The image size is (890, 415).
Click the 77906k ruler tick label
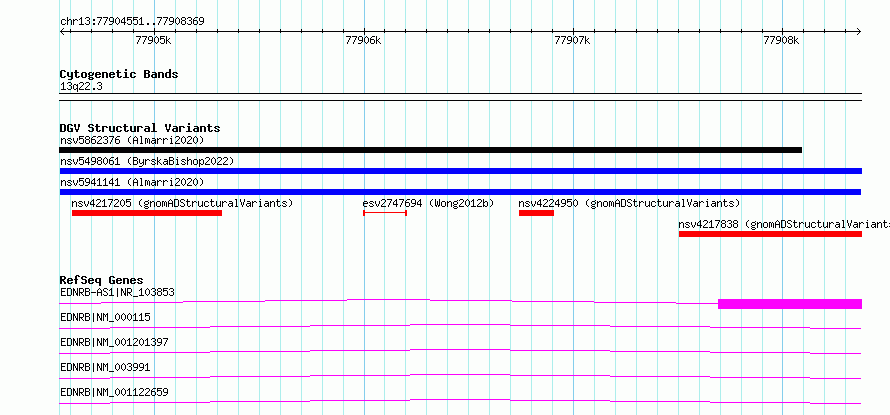363,40
